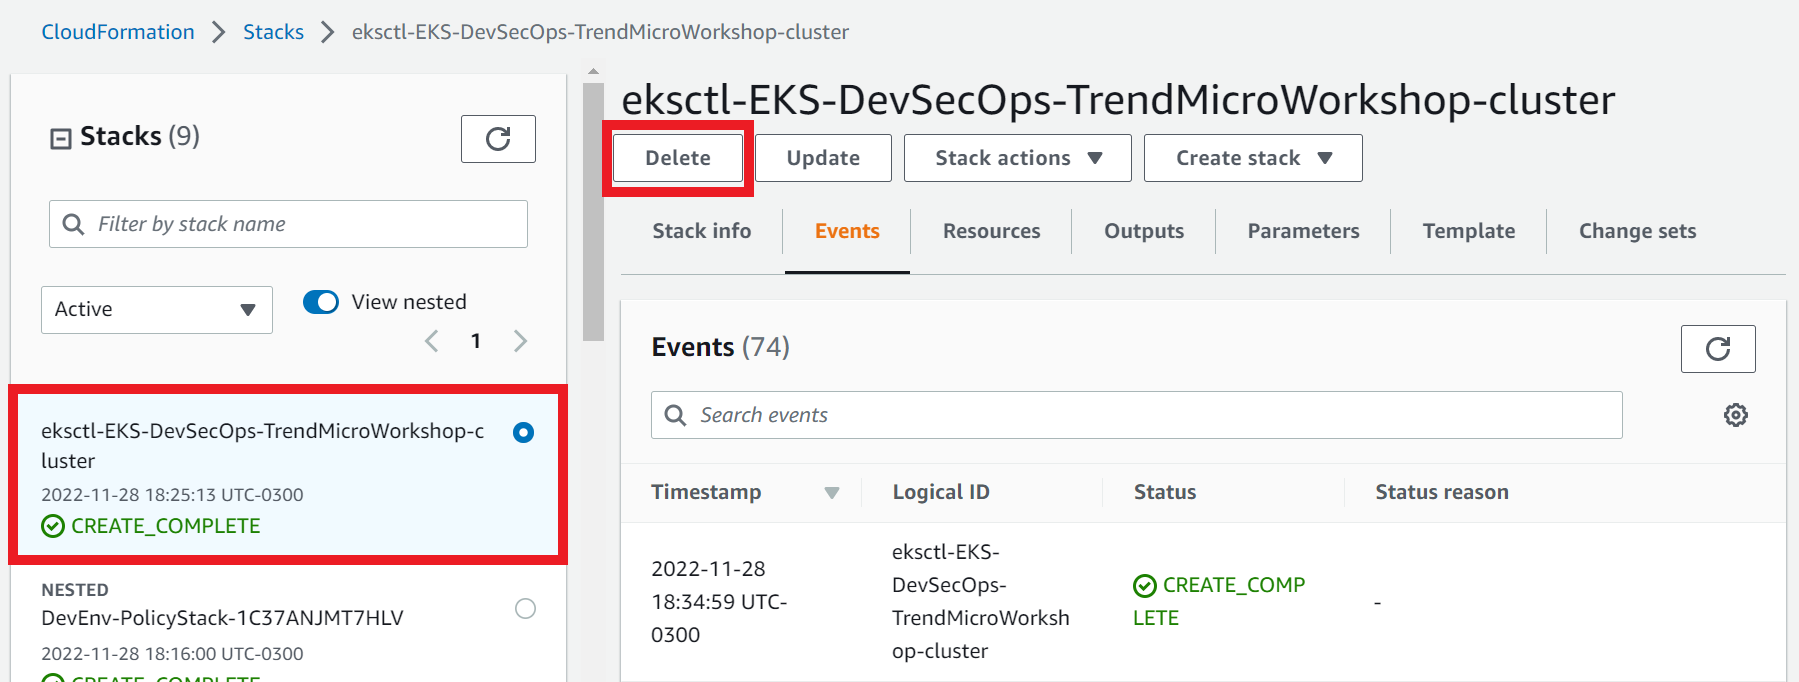1799x682 pixels.
Task: Open the Stack info tab
Action: 702,231
